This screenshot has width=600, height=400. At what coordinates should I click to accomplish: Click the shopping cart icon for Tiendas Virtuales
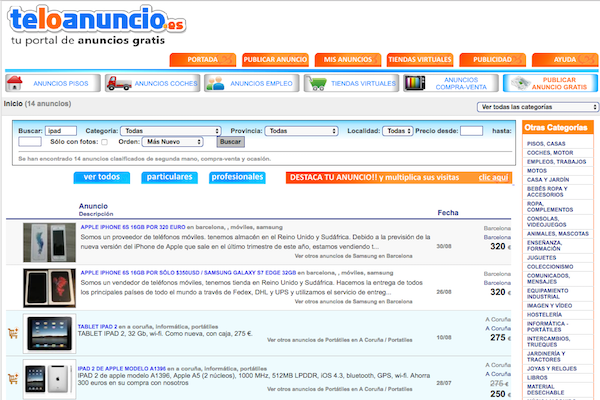317,83
